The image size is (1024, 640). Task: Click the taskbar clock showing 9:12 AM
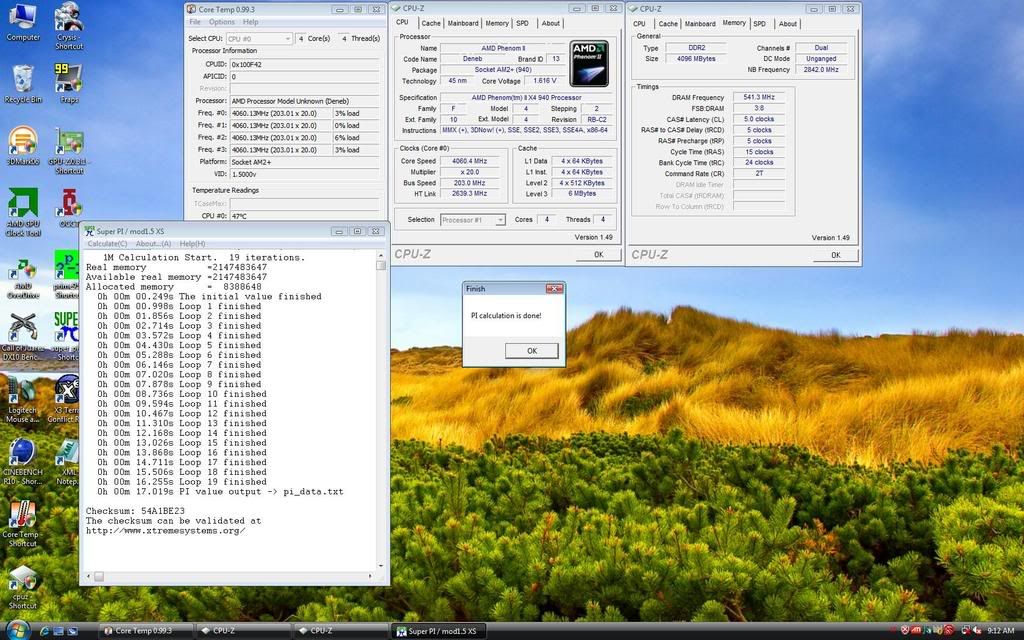[x=1000, y=631]
